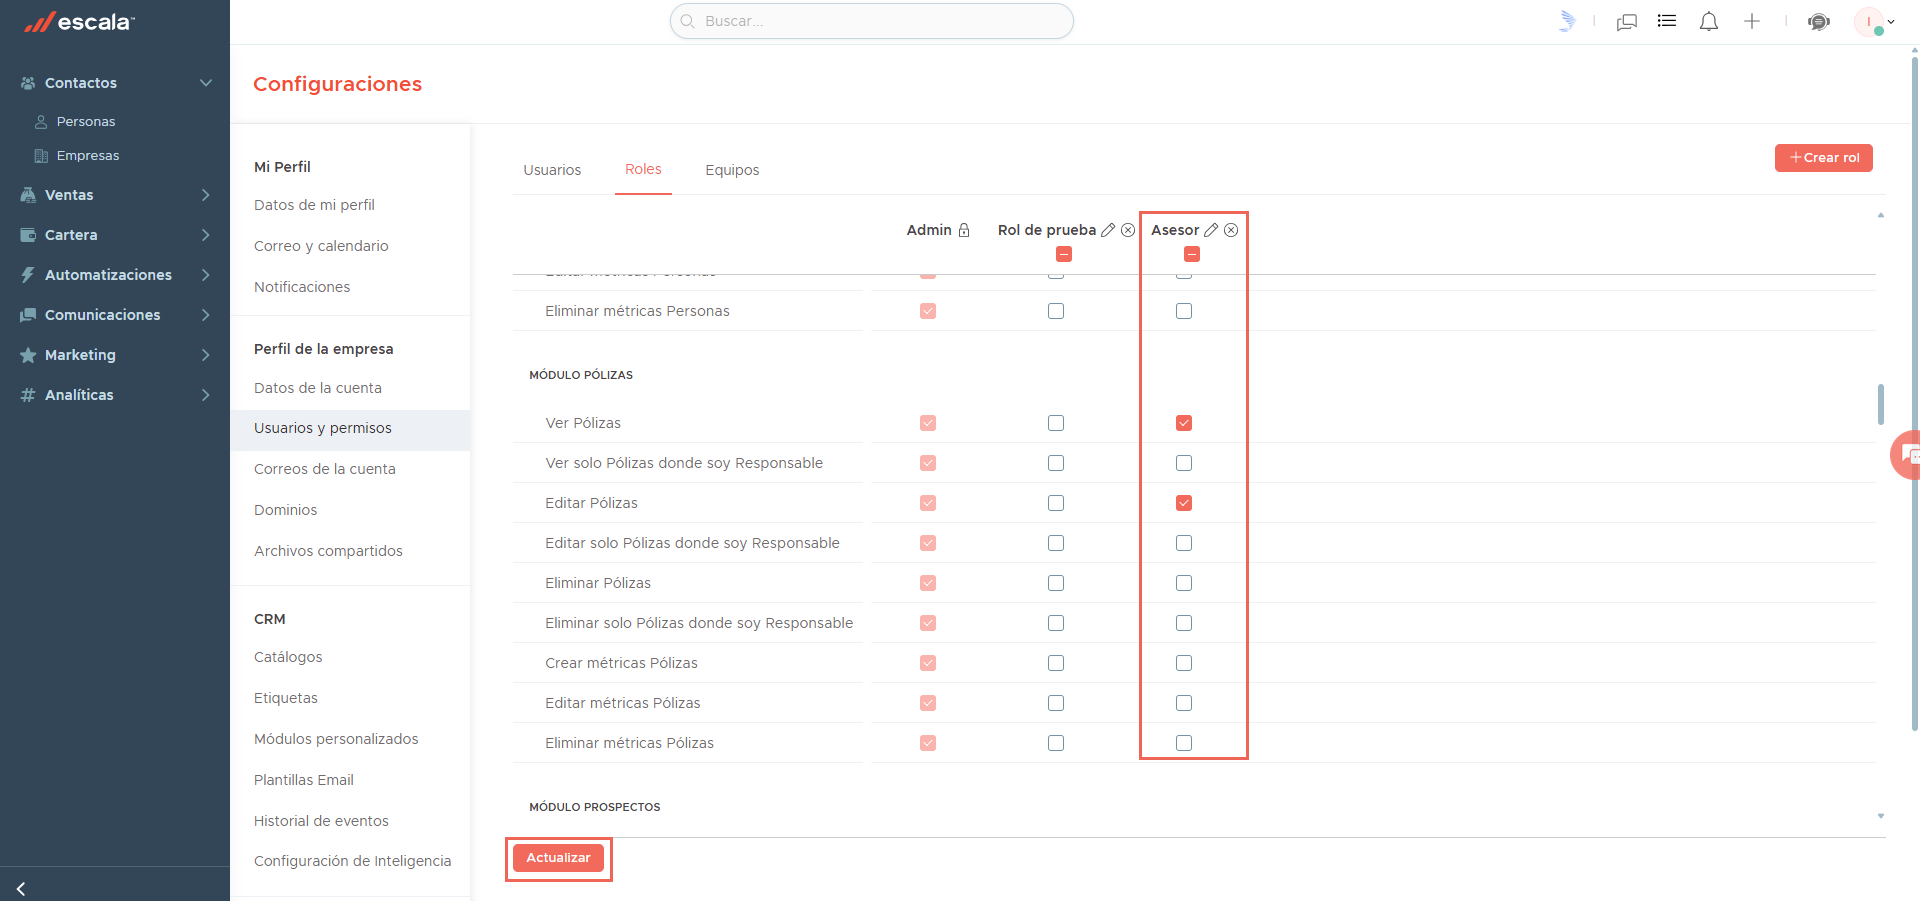Check Editar Pólizas for Rol de prueba
The height and width of the screenshot is (901, 1920).
(1056, 503)
